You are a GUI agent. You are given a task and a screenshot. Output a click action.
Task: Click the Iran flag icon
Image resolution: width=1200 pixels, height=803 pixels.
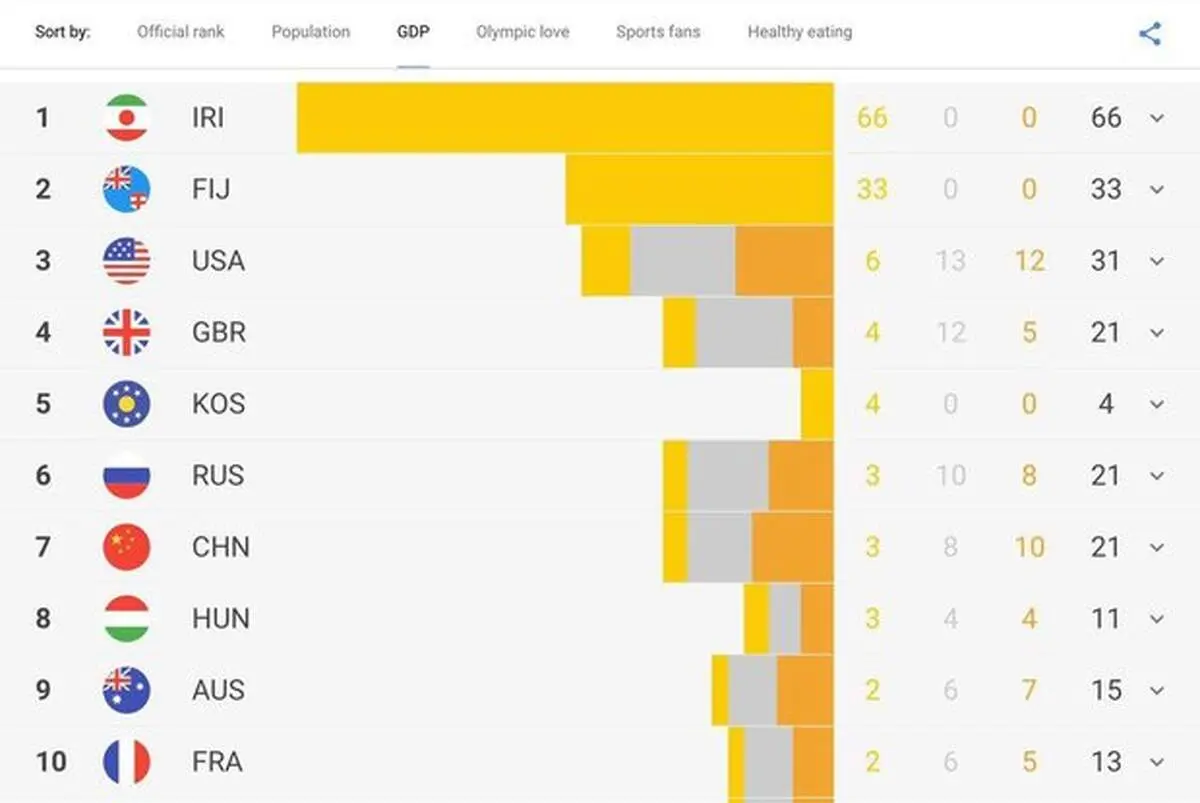pos(127,118)
